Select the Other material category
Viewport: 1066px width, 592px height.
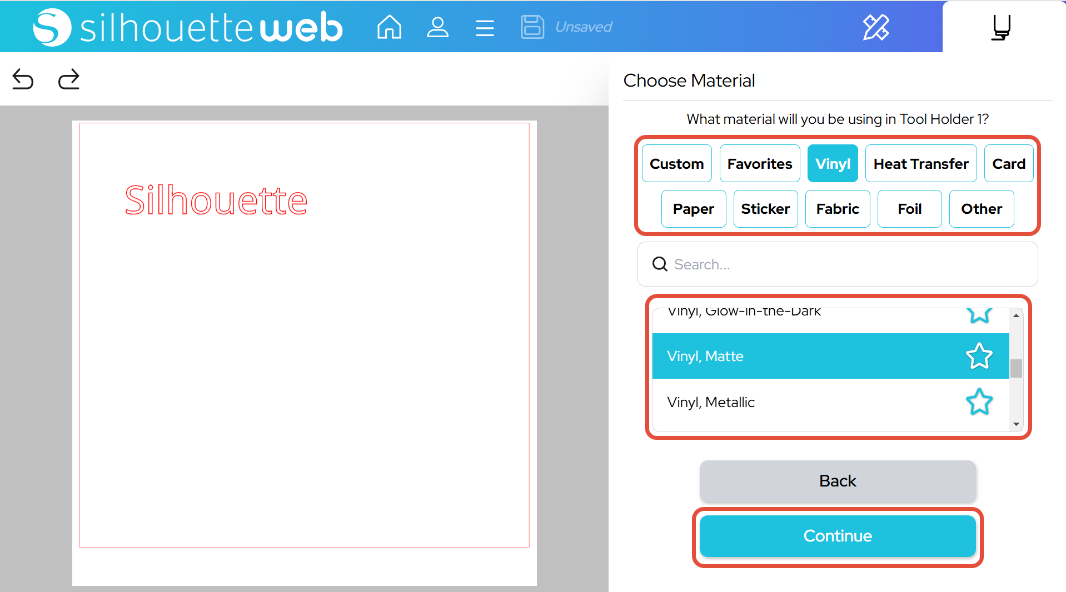pos(982,209)
